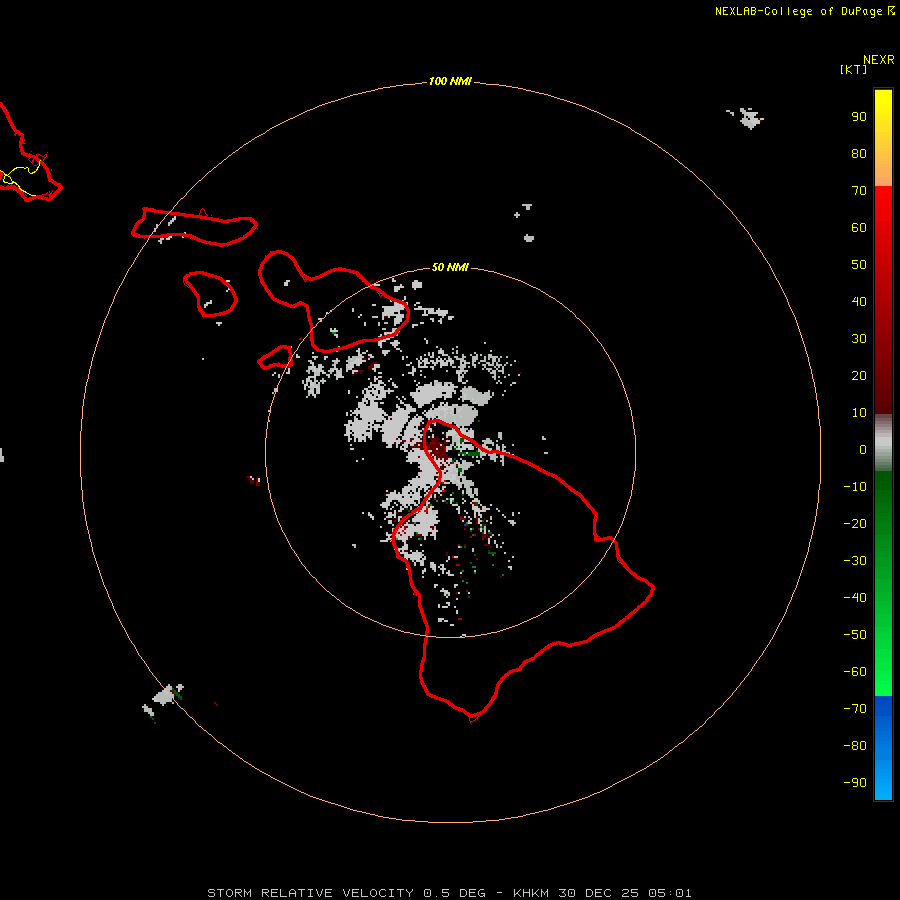This screenshot has height=900, width=900.
Task: Click the 50 NMI range ring label
Action: point(450,267)
